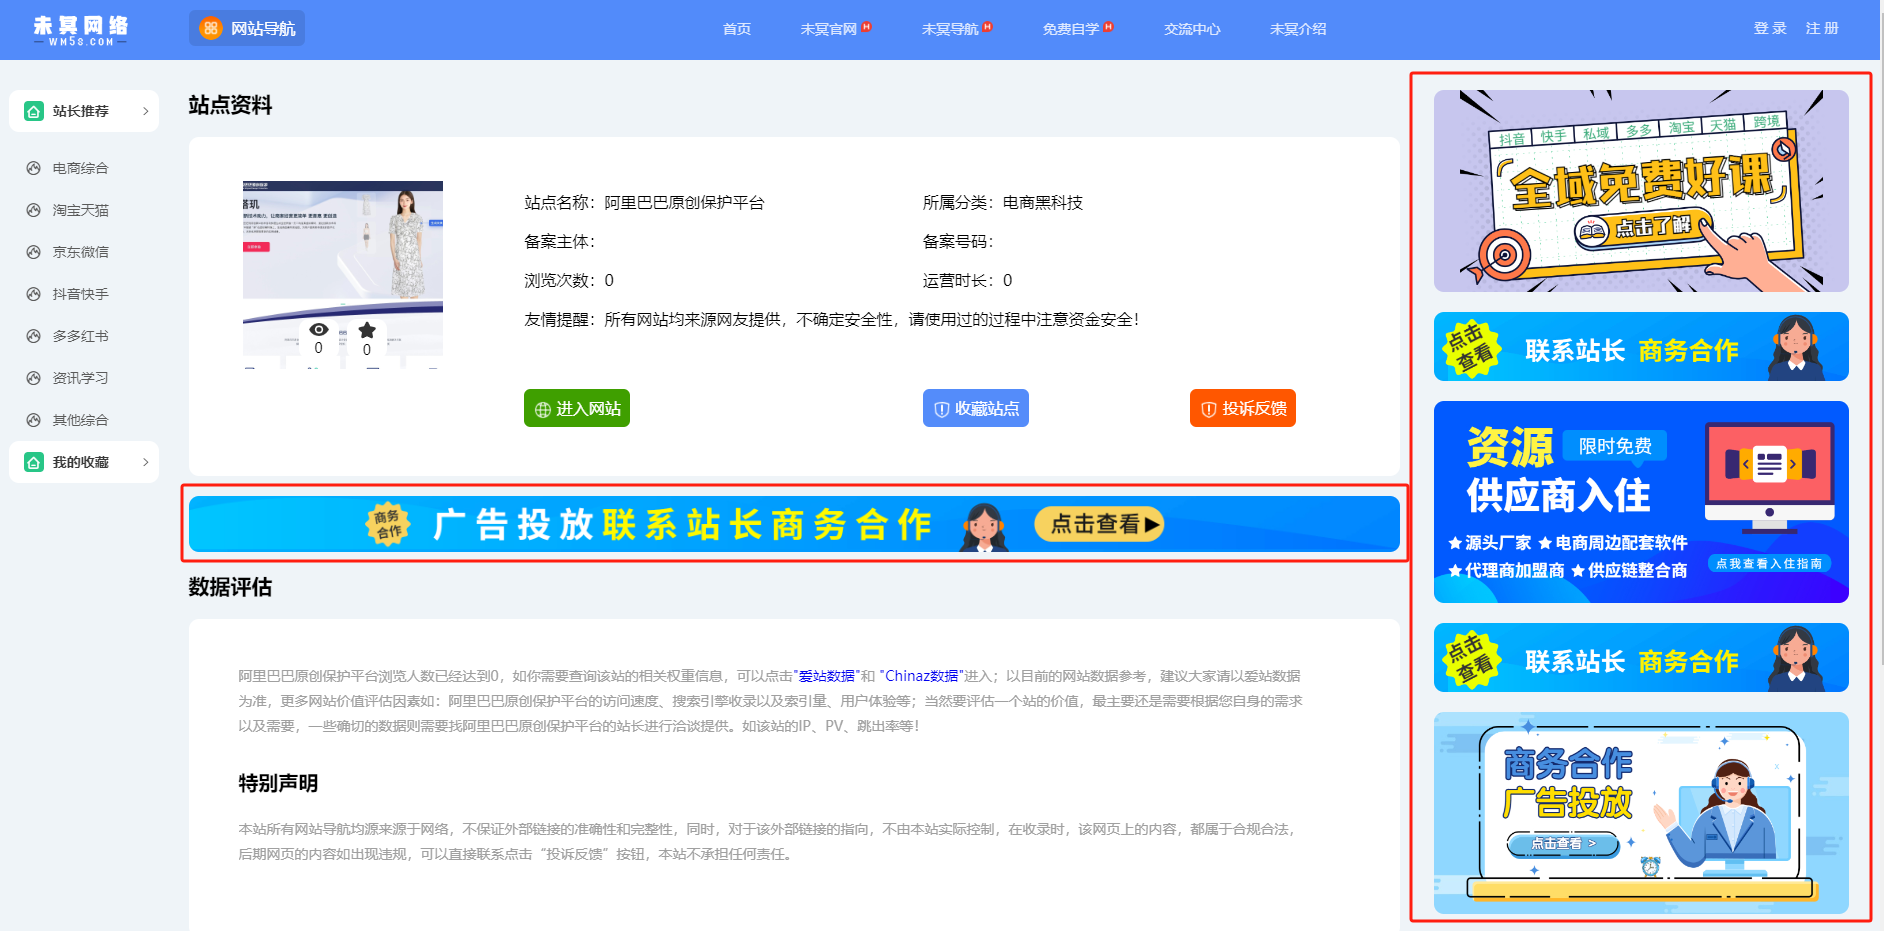Click the icon beside 其他综合
This screenshot has width=1884, height=931.
click(x=34, y=420)
